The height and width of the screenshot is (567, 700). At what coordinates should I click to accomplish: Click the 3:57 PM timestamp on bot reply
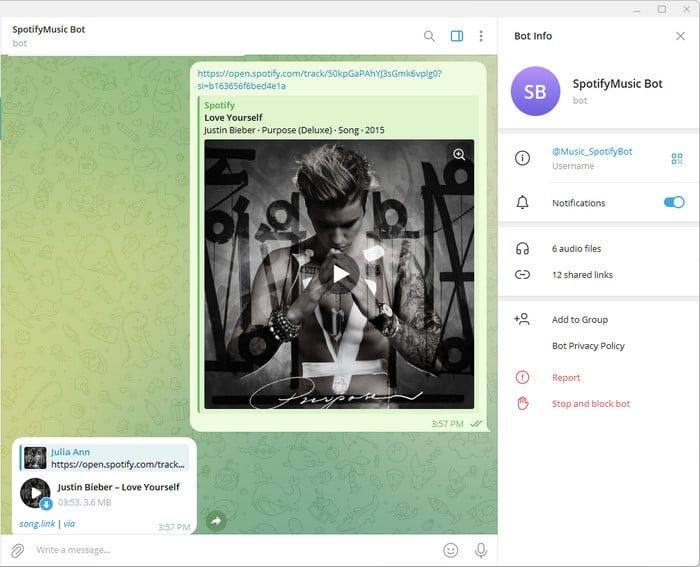pos(174,527)
